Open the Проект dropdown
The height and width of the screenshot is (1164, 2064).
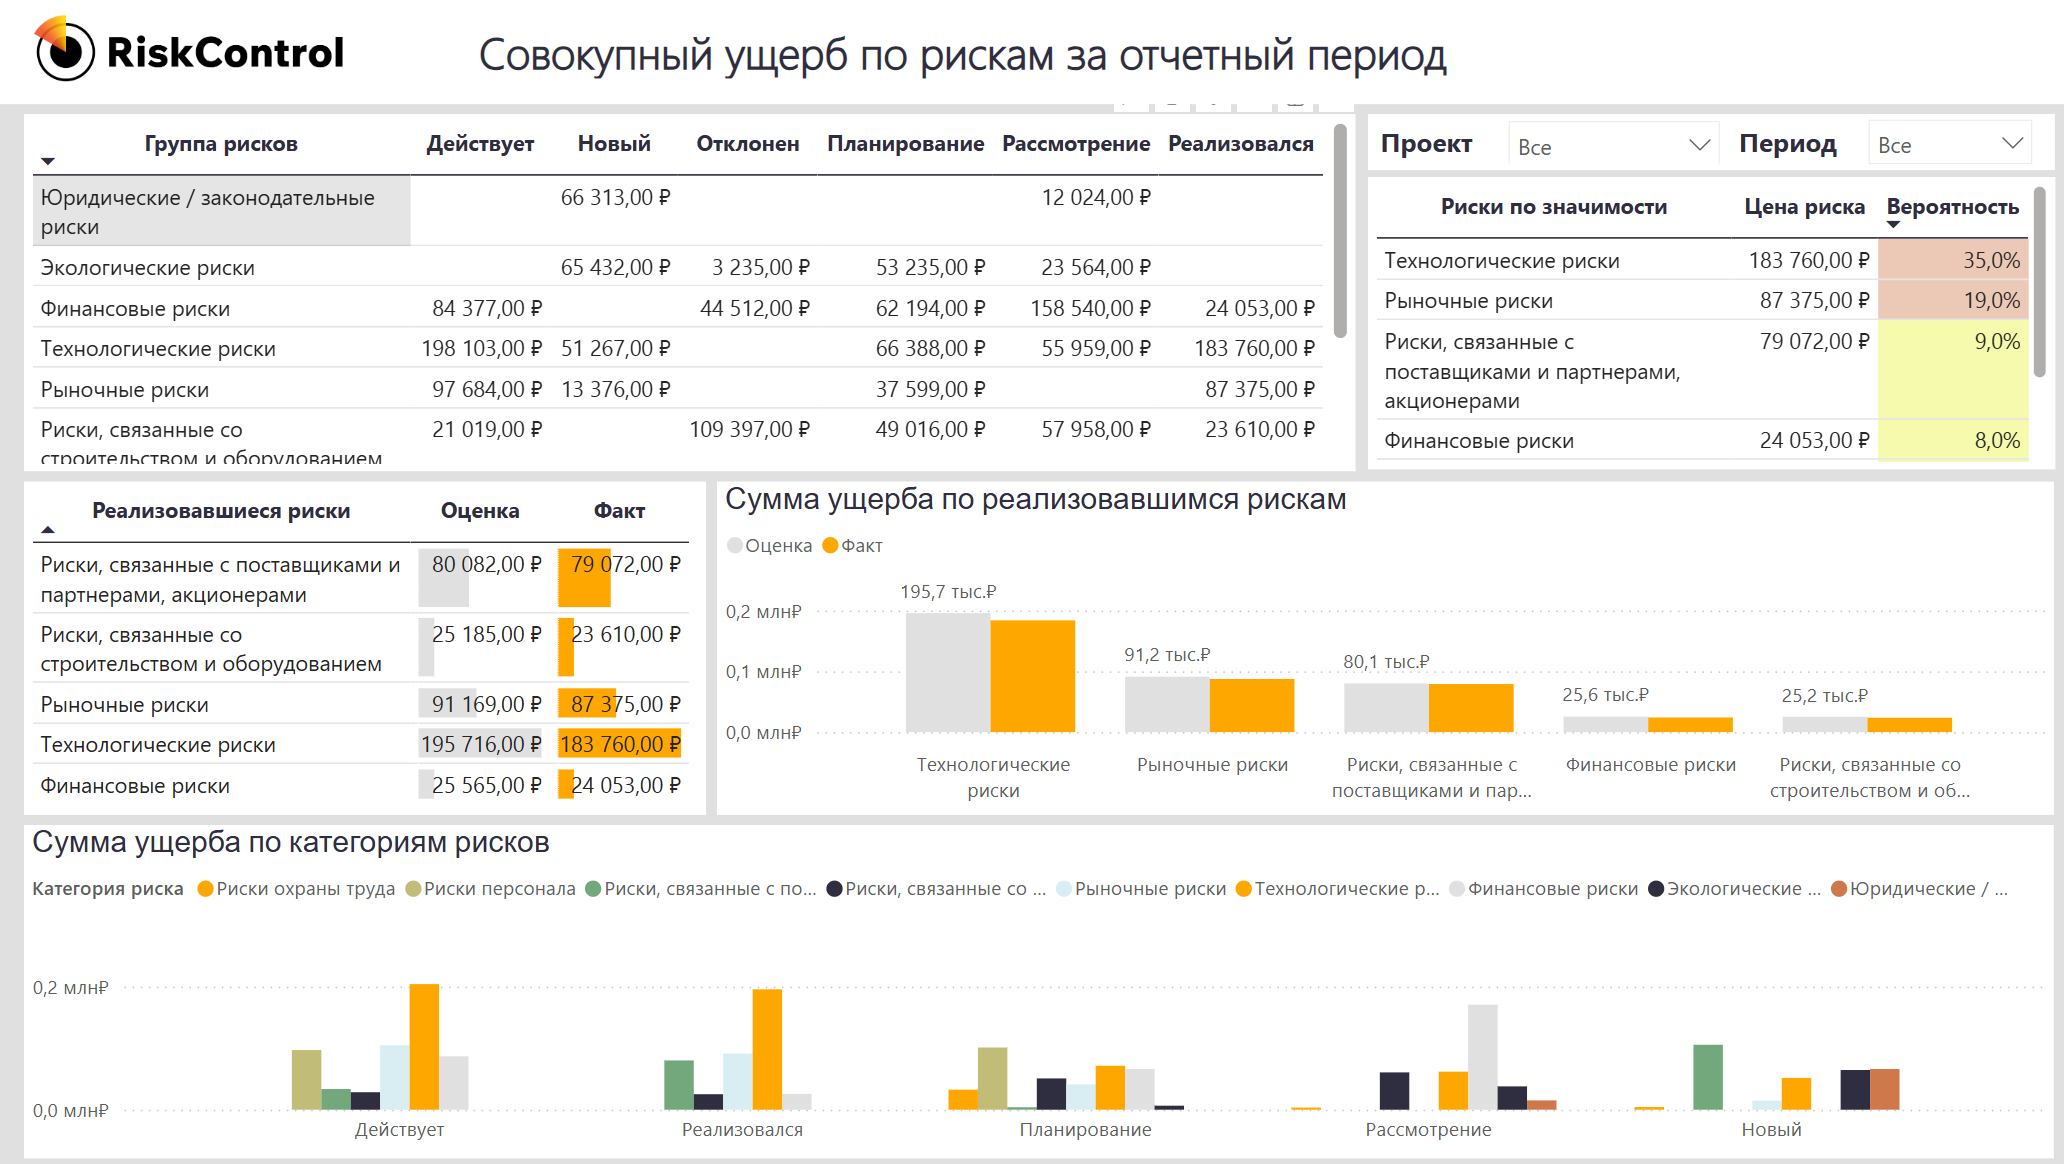1612,146
